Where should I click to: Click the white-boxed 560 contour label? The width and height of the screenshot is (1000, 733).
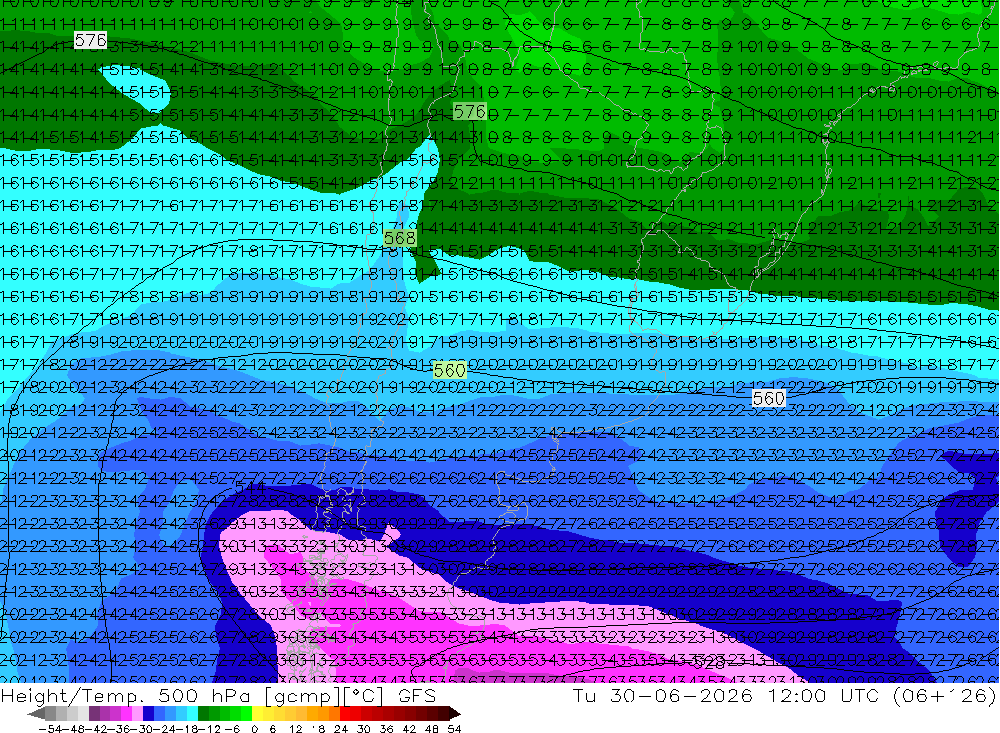click(768, 398)
